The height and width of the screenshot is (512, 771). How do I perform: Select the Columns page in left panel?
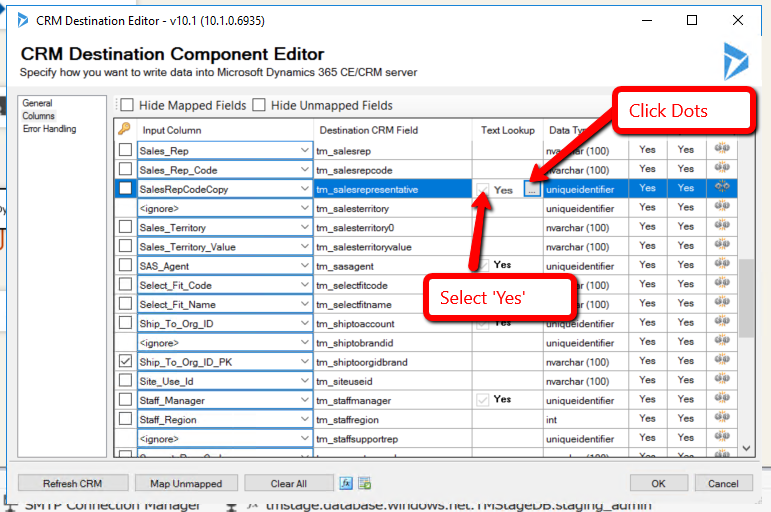click(x=38, y=116)
